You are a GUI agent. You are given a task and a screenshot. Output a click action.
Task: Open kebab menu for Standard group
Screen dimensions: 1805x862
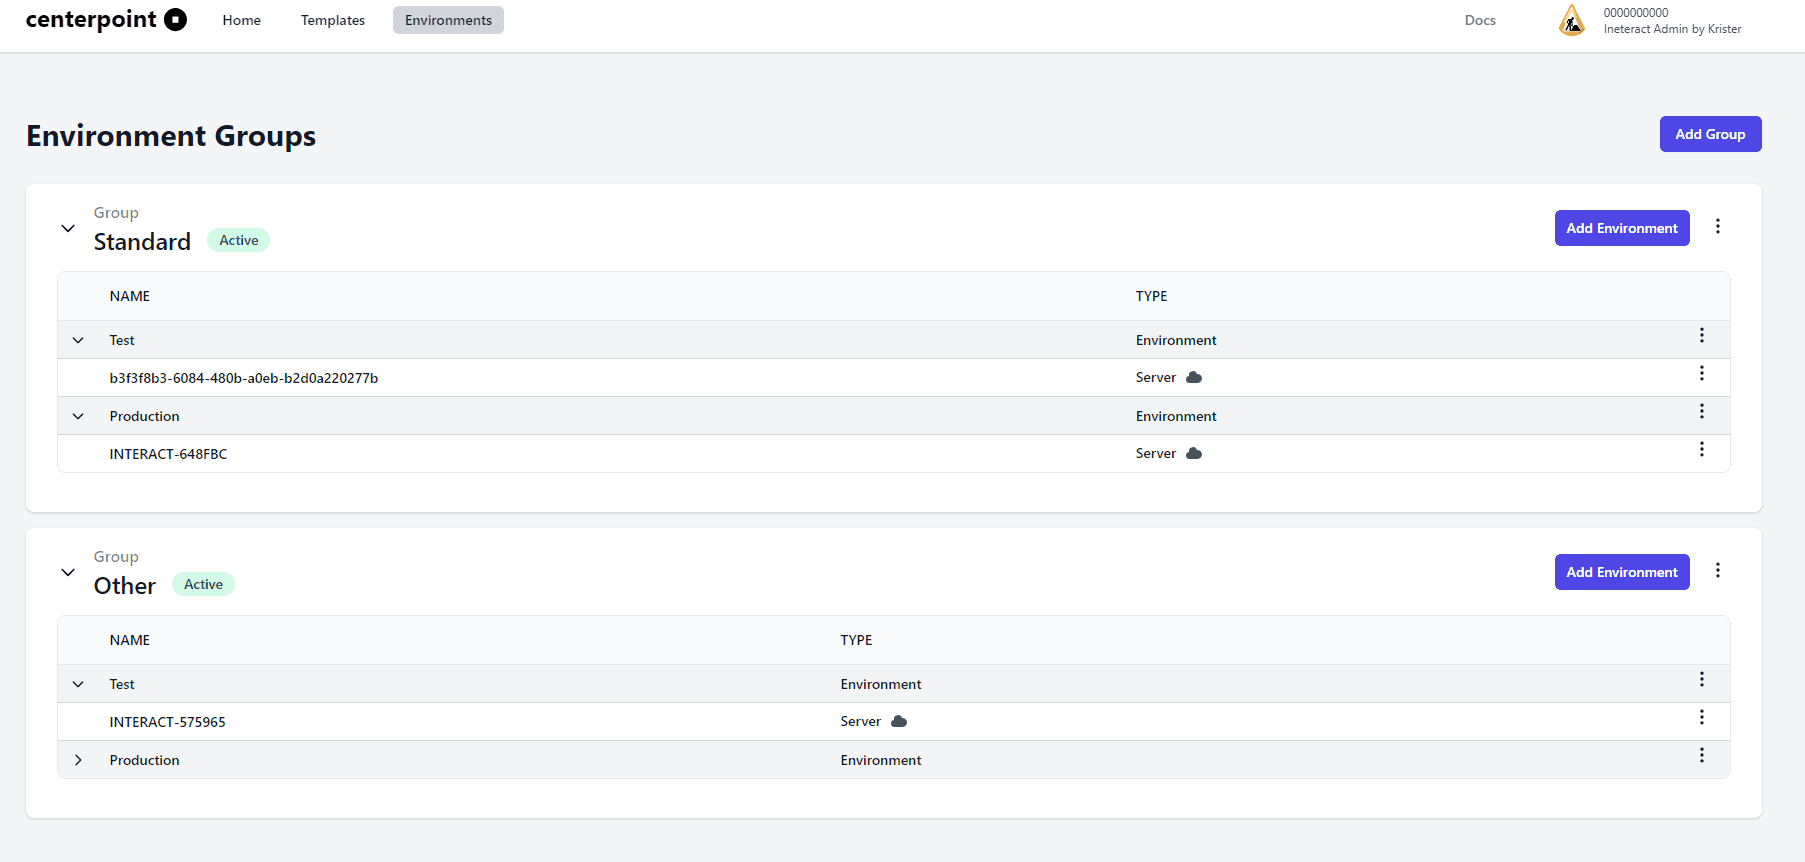(x=1717, y=227)
